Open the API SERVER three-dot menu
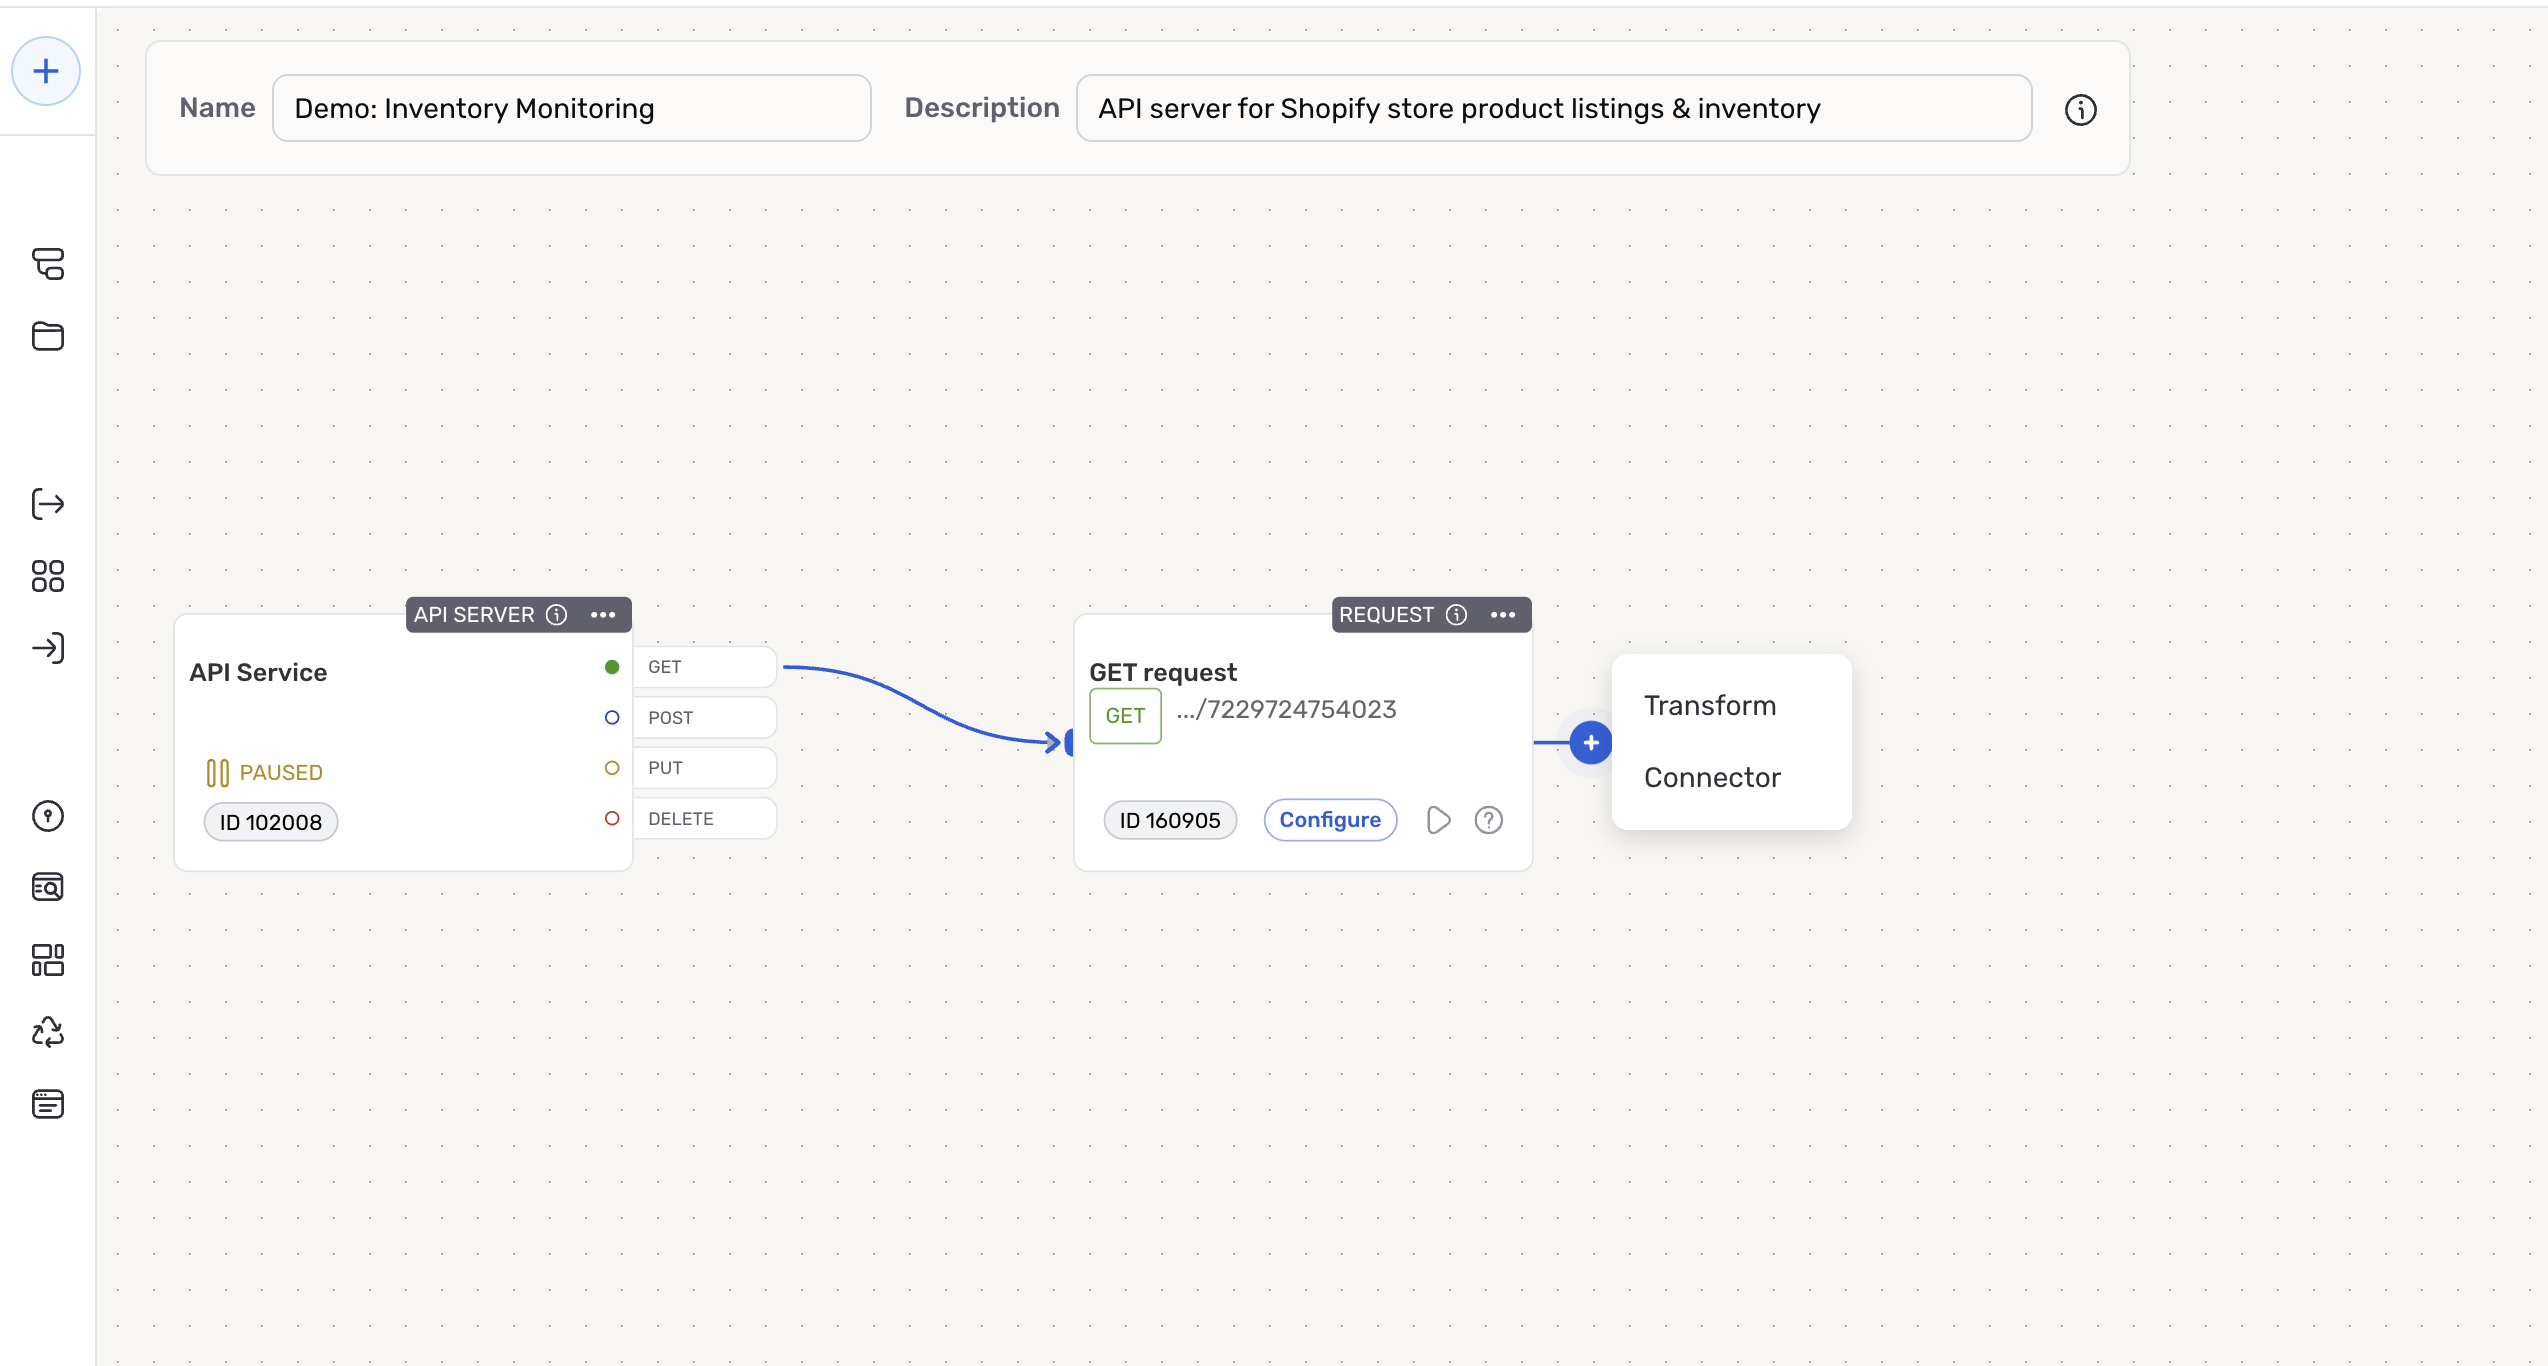The height and width of the screenshot is (1366, 2548). tap(603, 615)
